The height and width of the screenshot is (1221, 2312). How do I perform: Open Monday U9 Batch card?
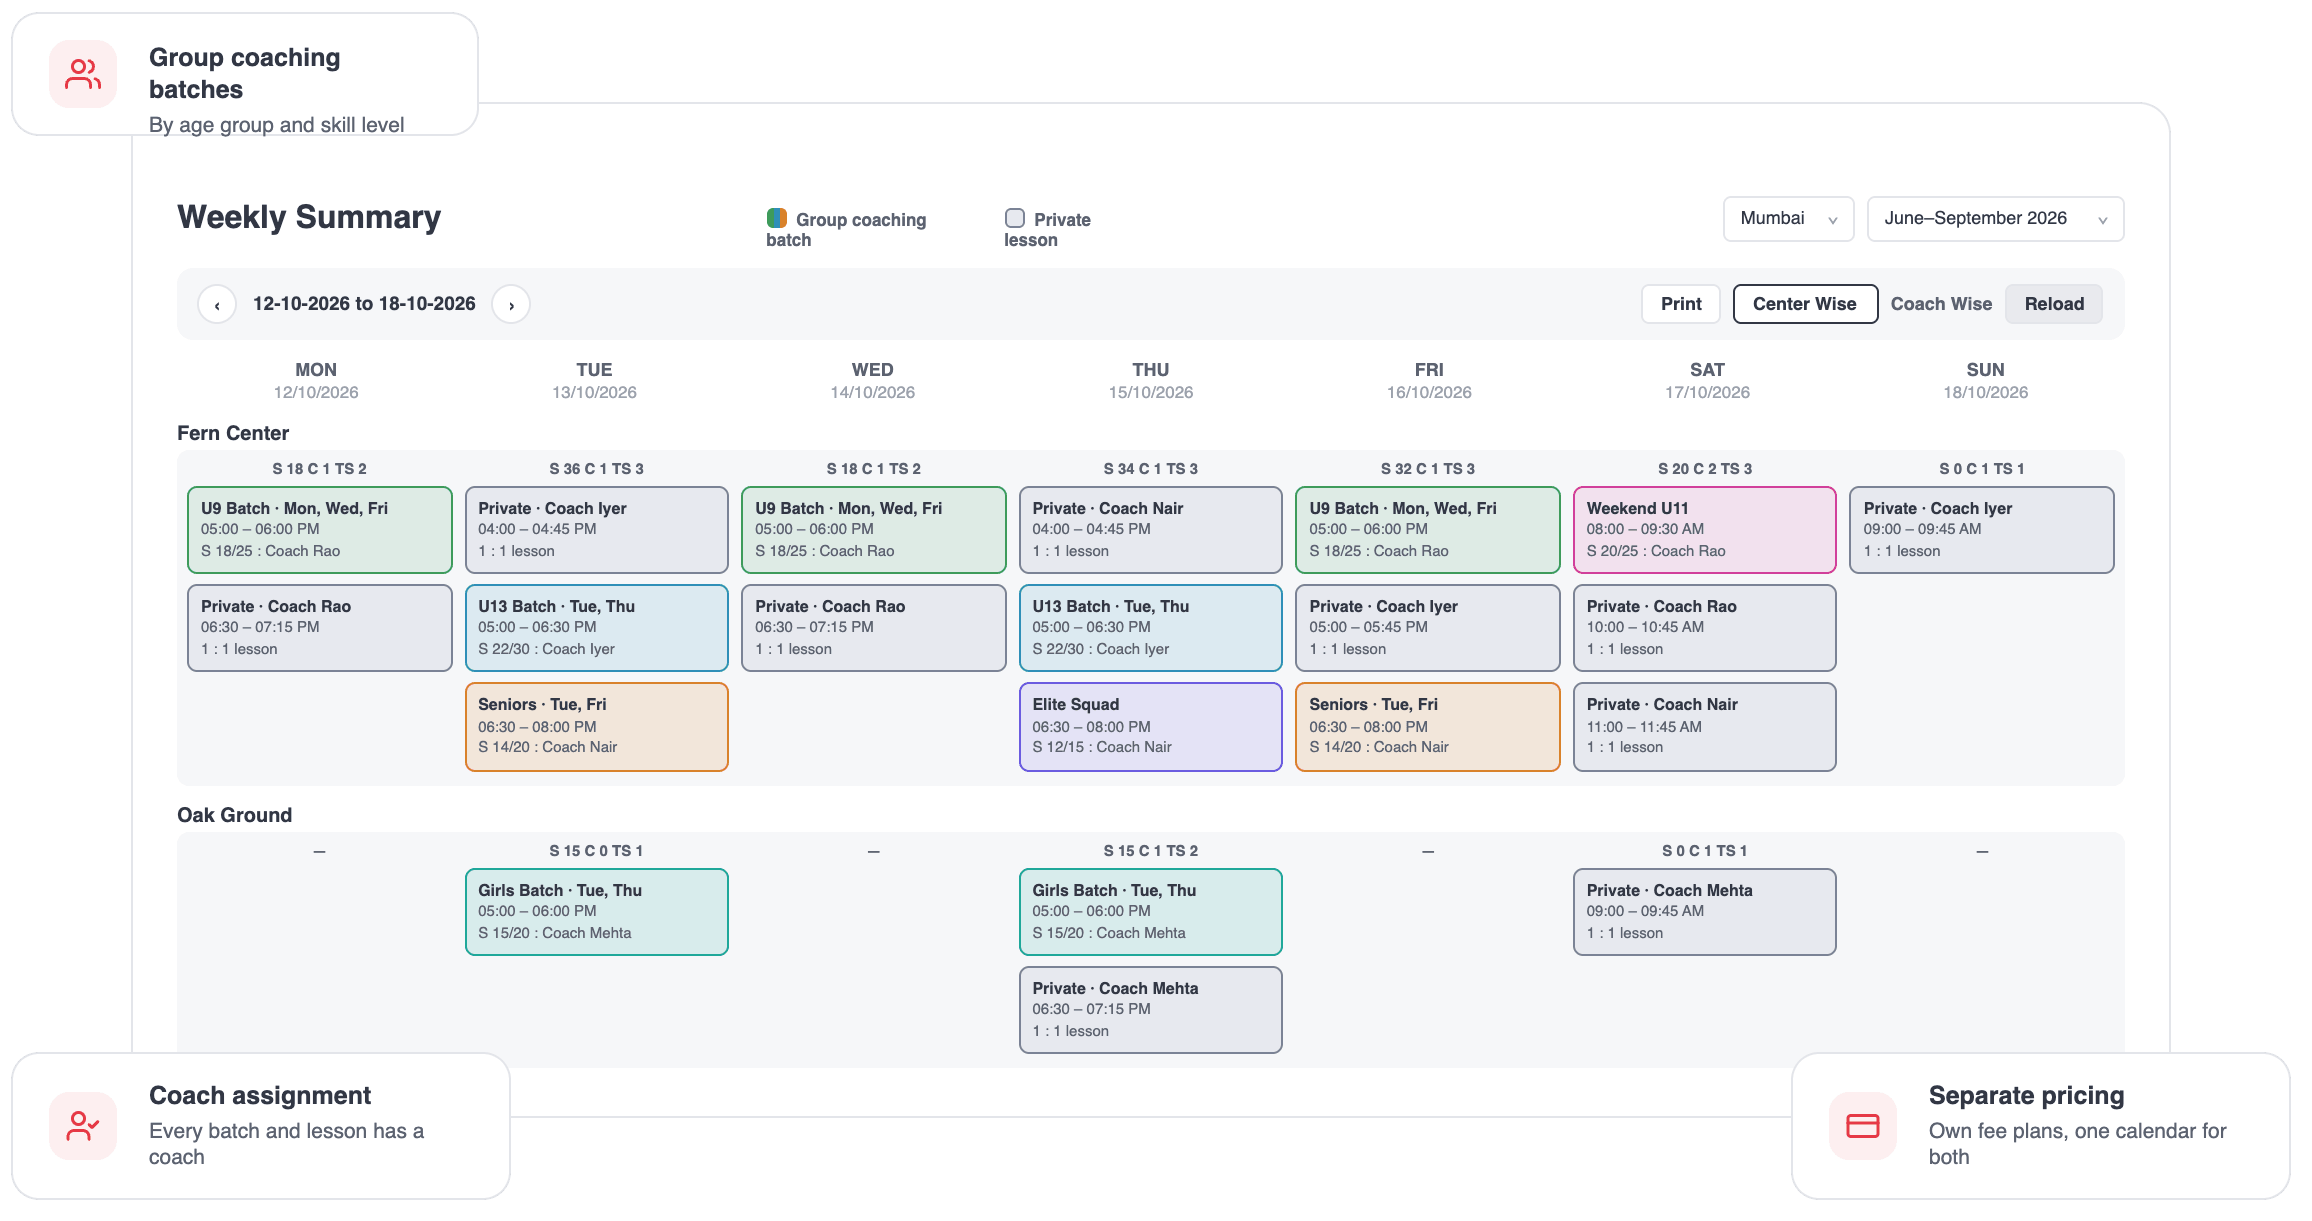coord(320,530)
